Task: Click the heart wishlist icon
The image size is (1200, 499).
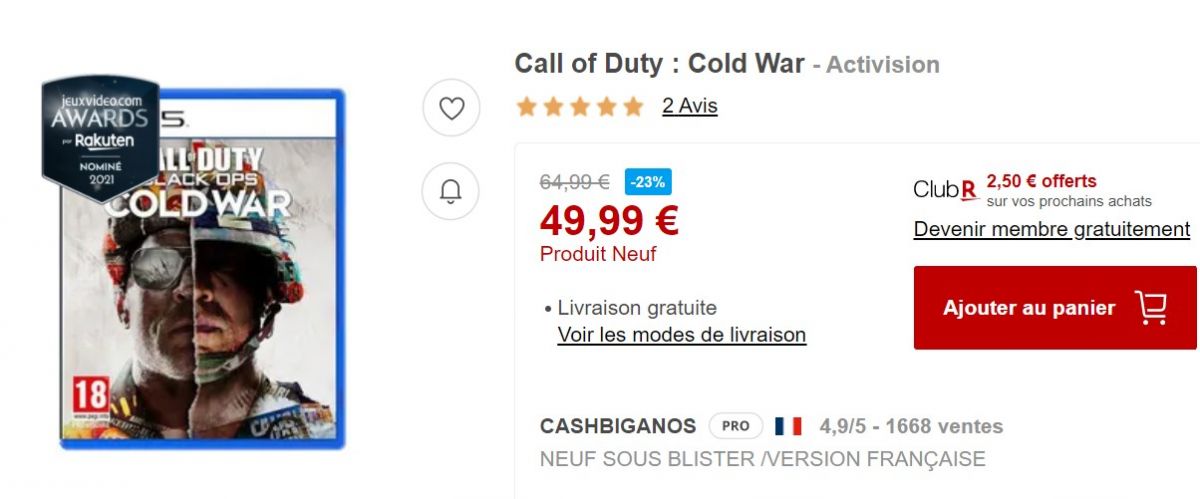Action: (452, 107)
